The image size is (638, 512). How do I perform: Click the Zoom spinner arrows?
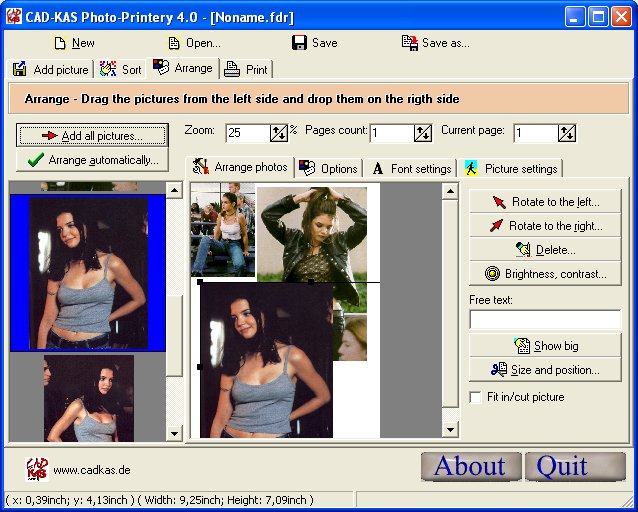point(278,133)
